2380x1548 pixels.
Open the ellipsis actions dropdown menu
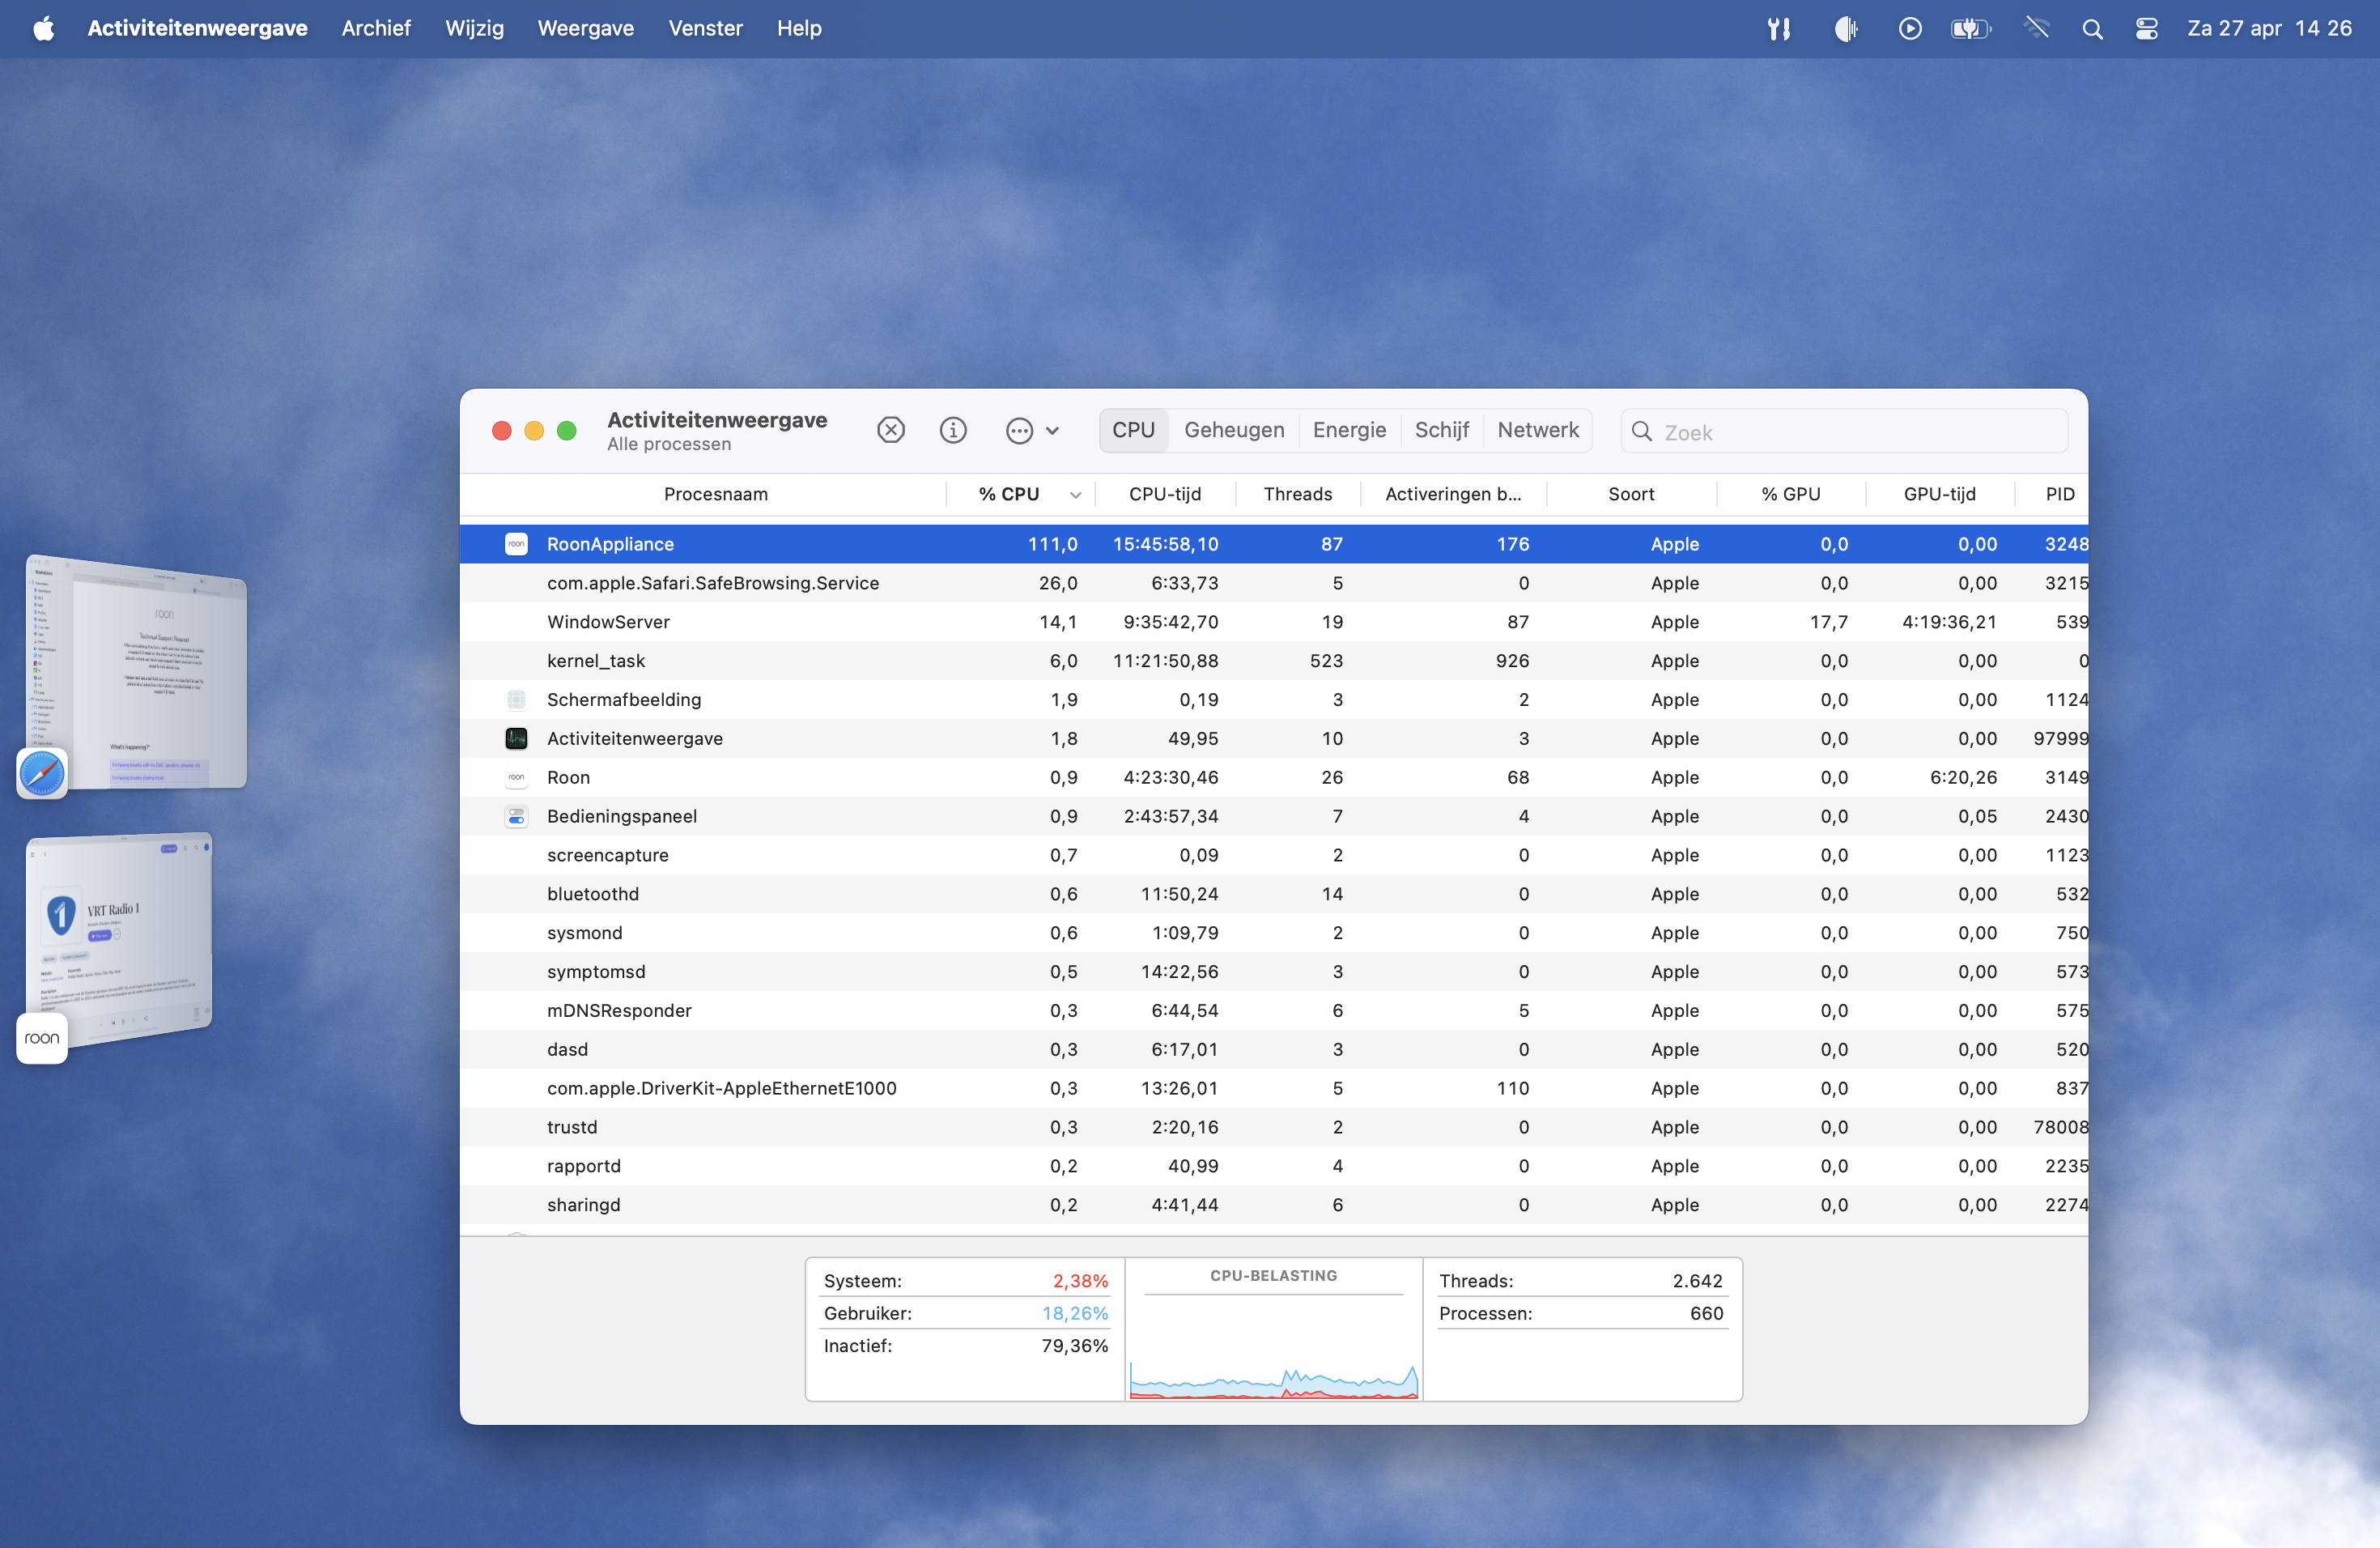pos(1032,430)
